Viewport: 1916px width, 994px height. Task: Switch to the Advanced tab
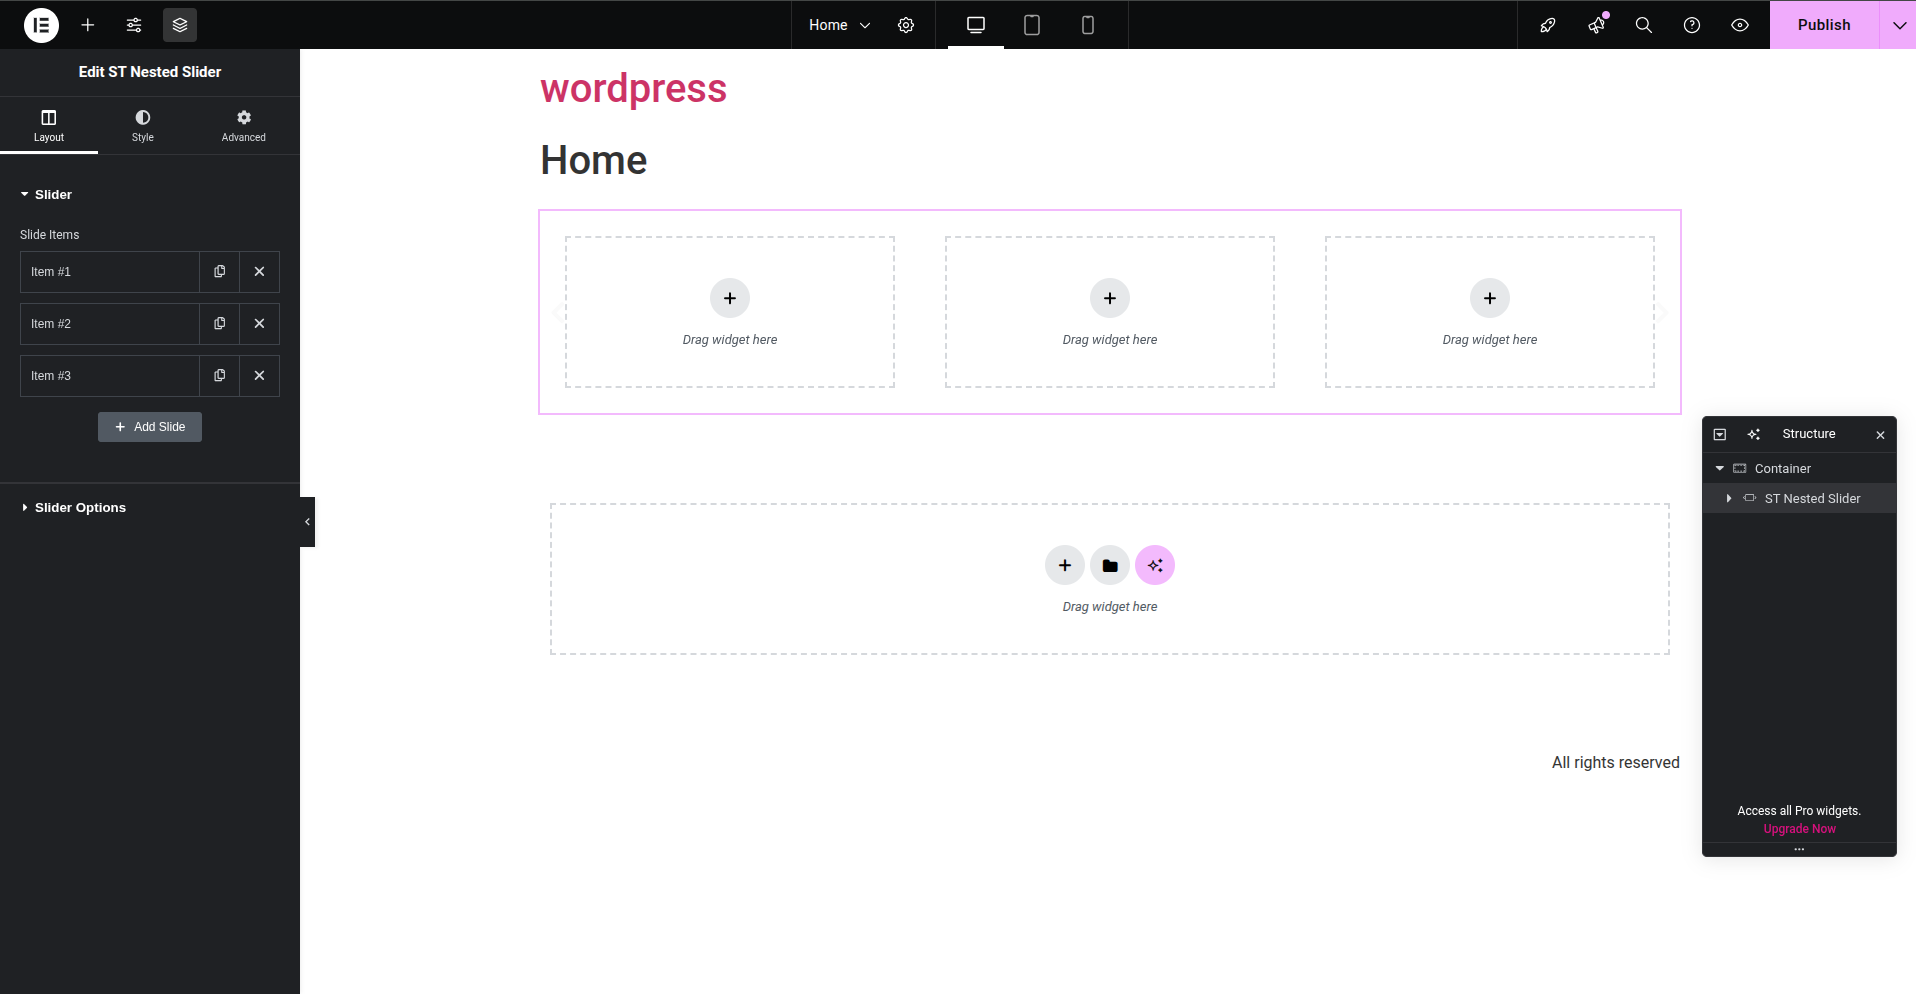pos(243,124)
